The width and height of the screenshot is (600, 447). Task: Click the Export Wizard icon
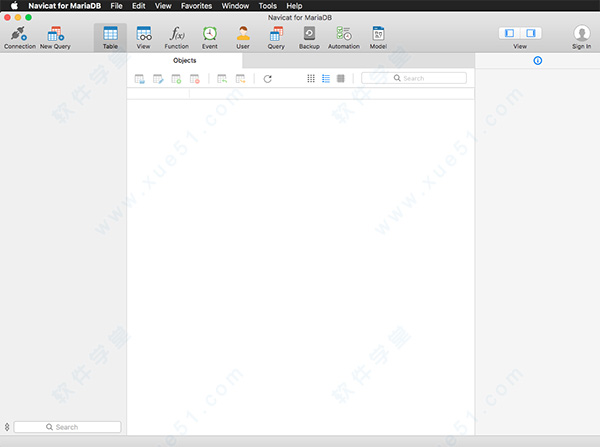(x=240, y=79)
